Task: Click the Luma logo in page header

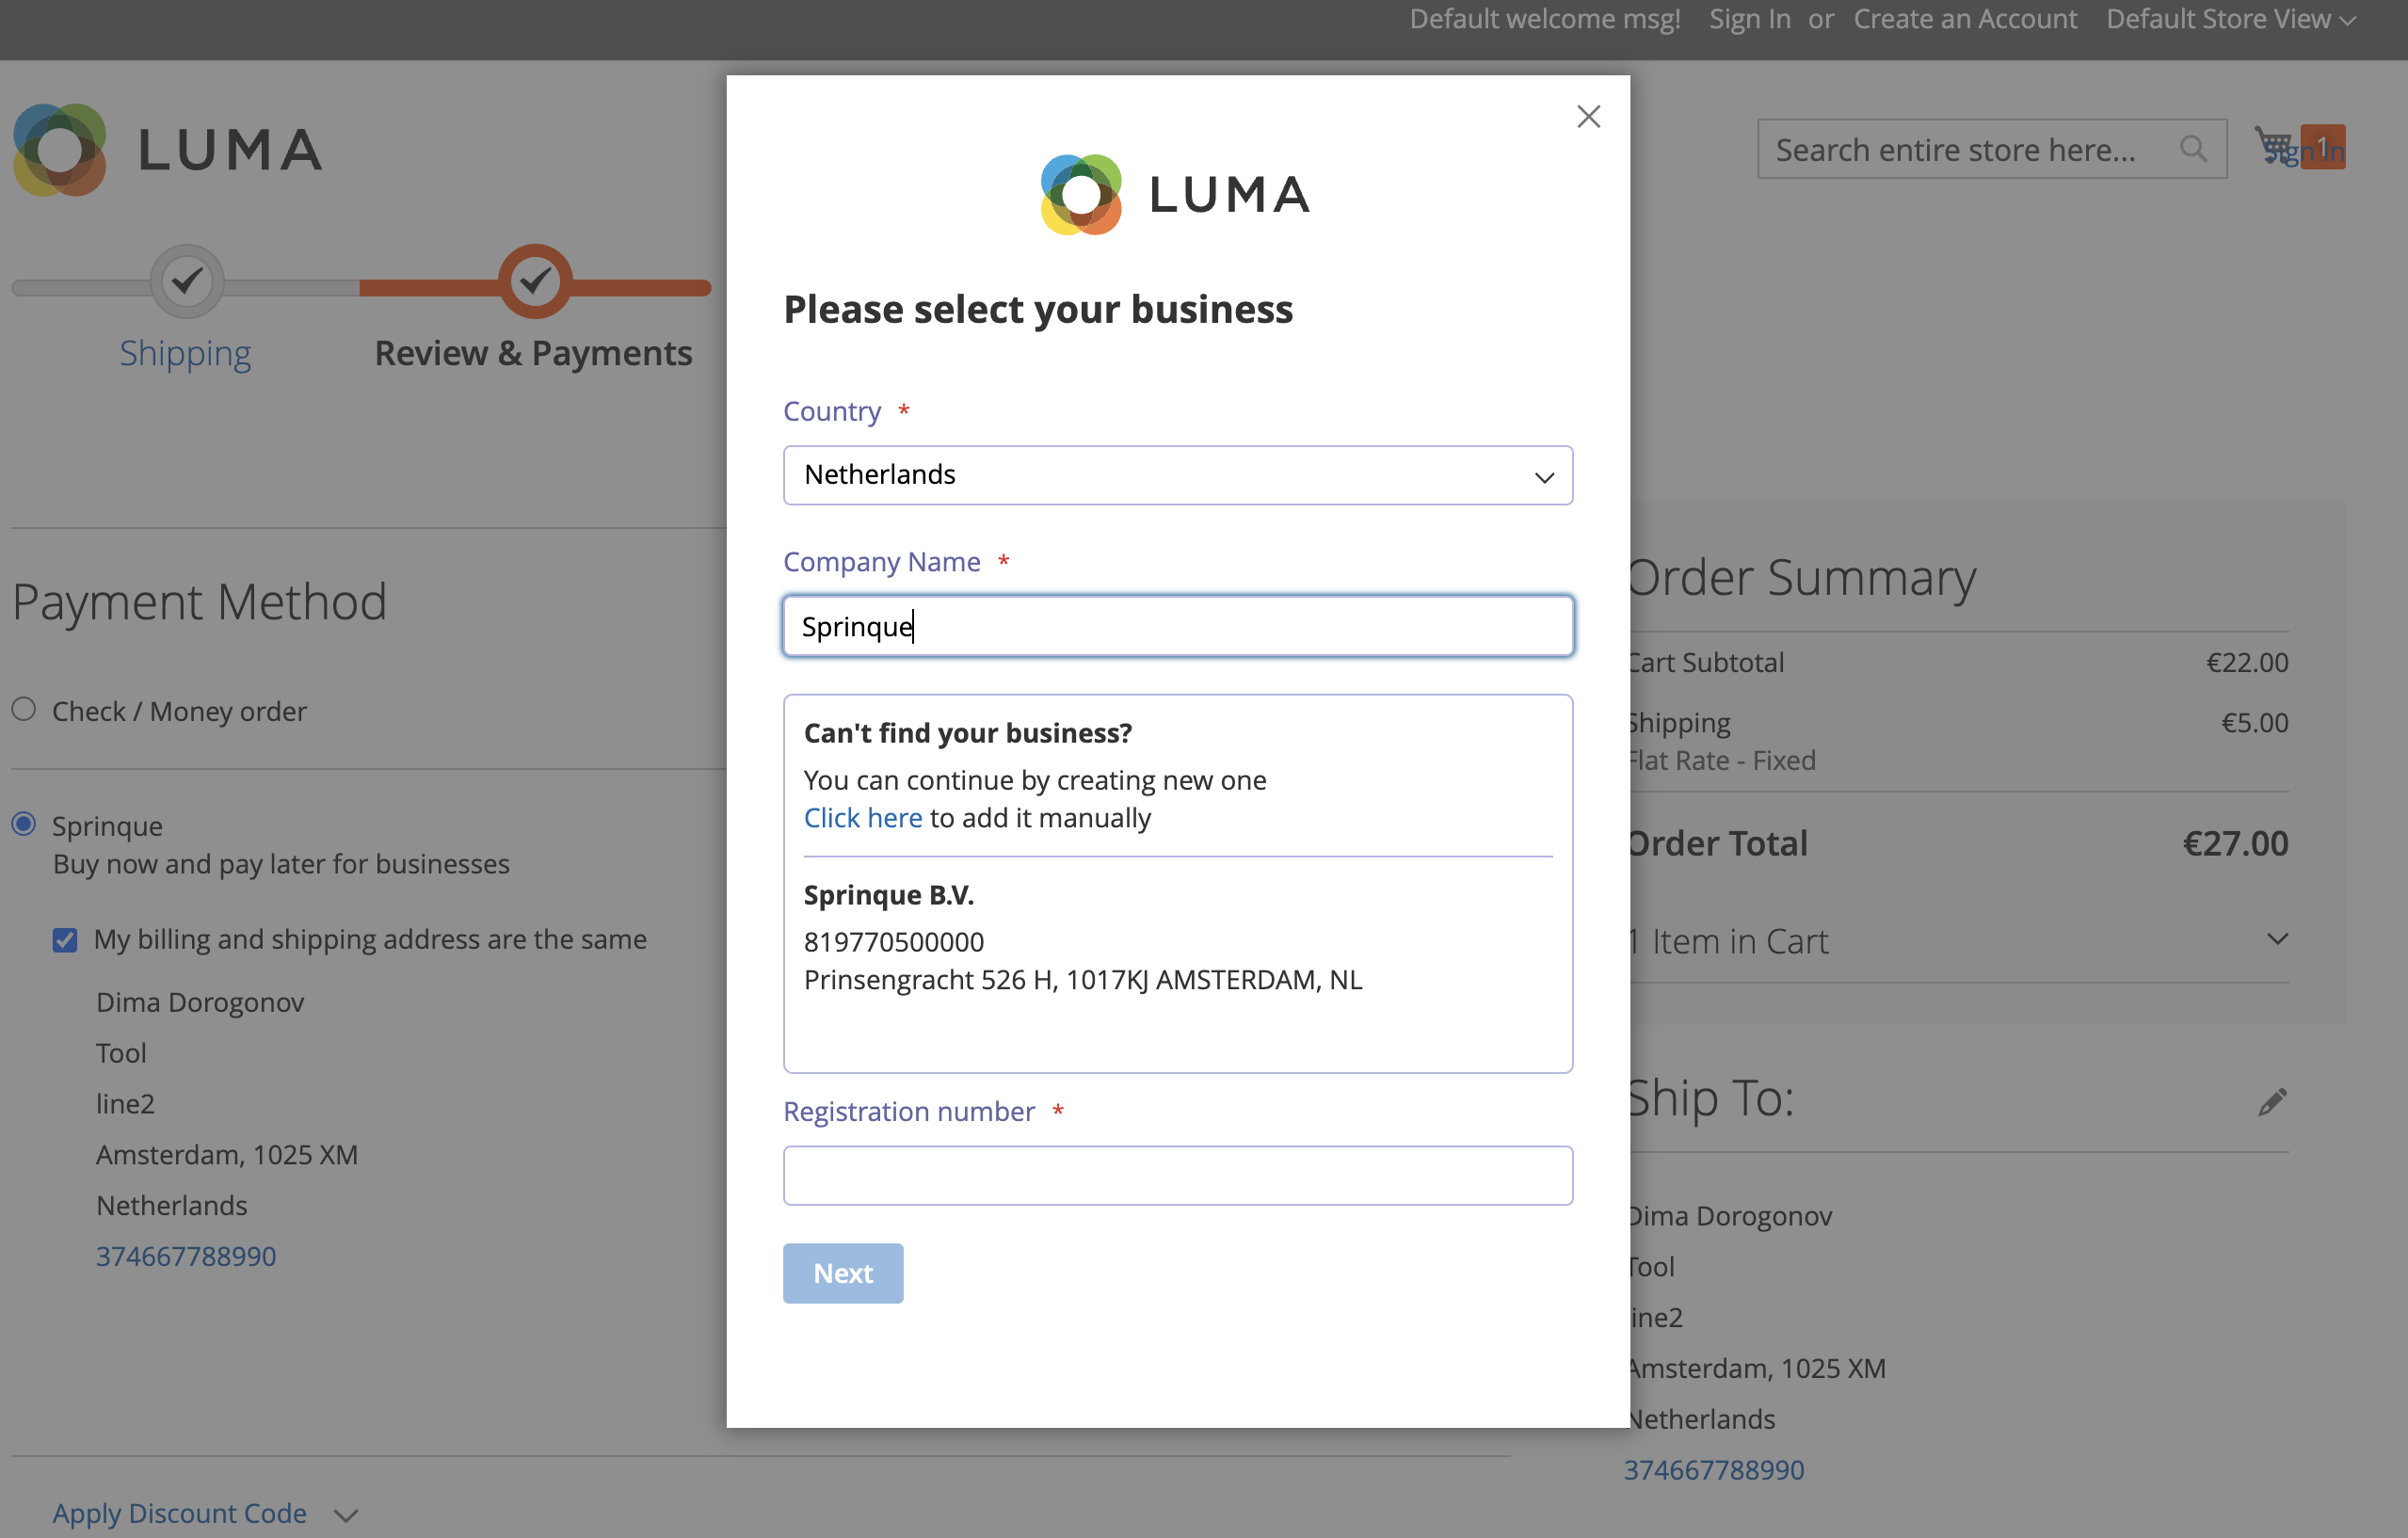Action: pos(167,150)
